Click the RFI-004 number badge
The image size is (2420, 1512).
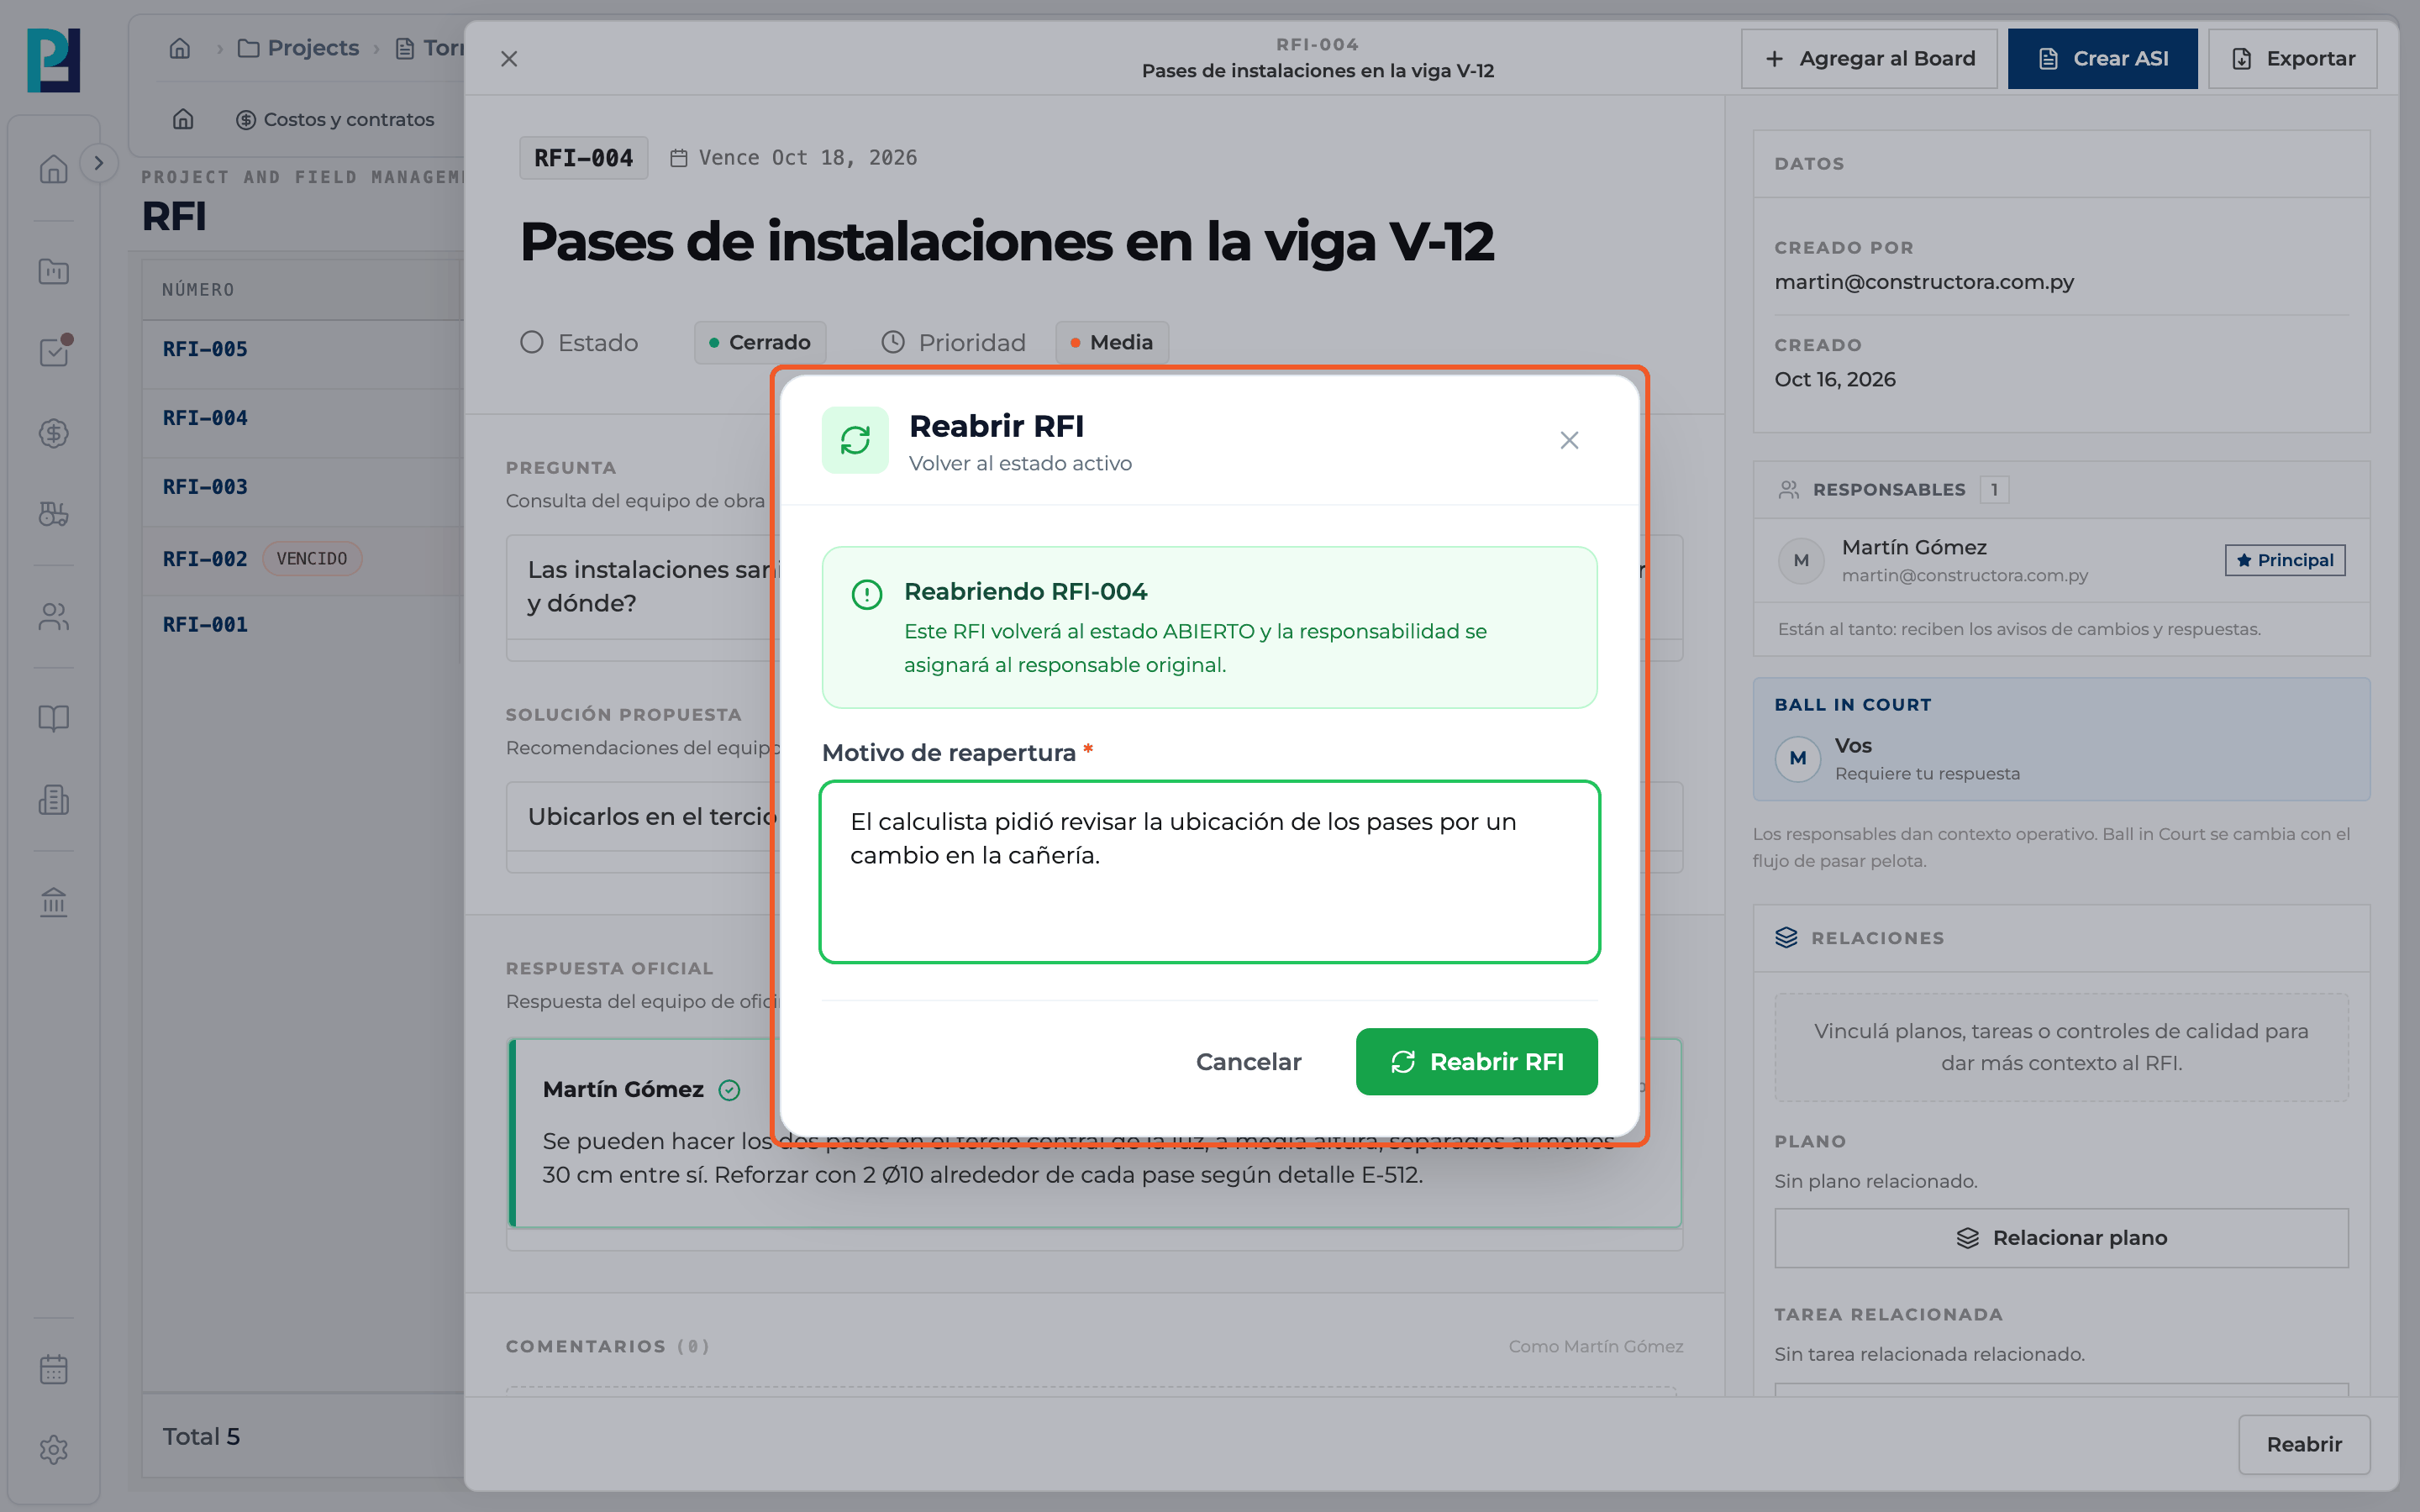[x=583, y=158]
